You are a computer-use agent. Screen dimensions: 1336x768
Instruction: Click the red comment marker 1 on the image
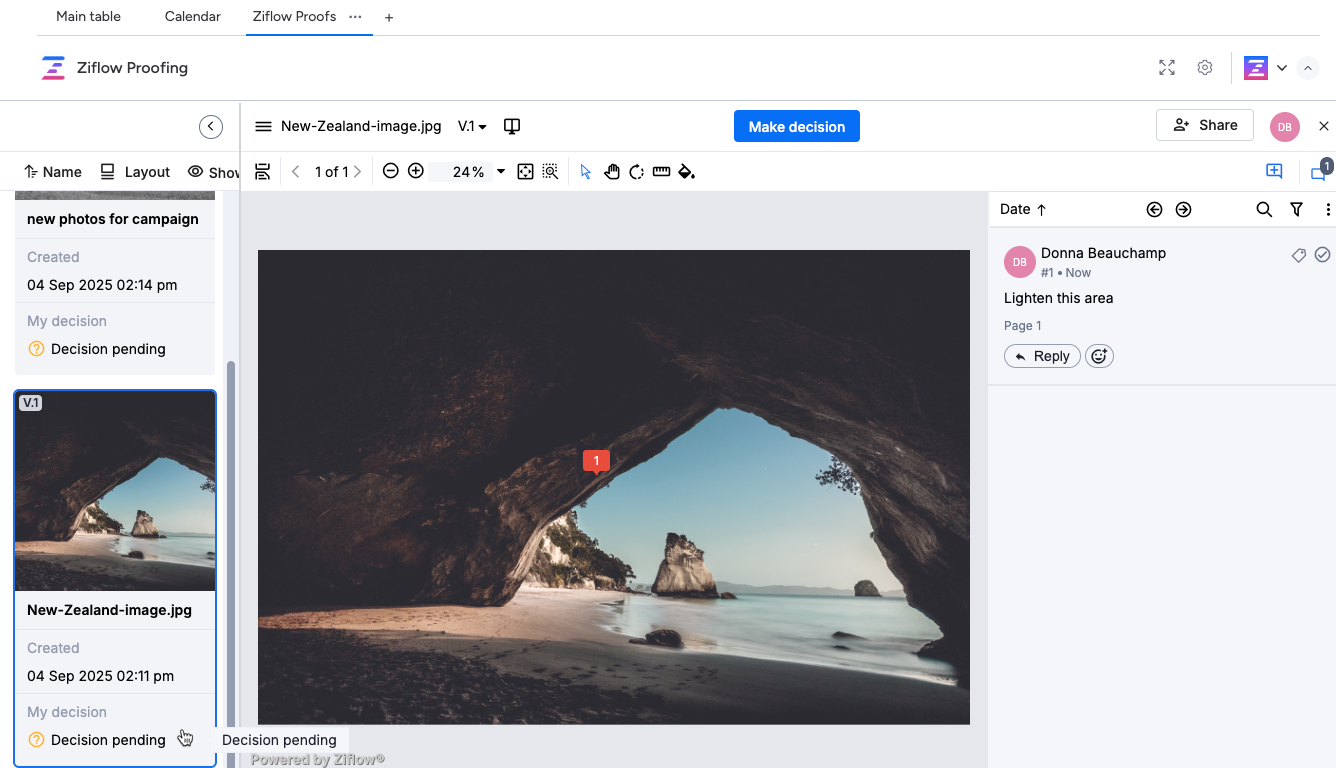click(x=596, y=460)
